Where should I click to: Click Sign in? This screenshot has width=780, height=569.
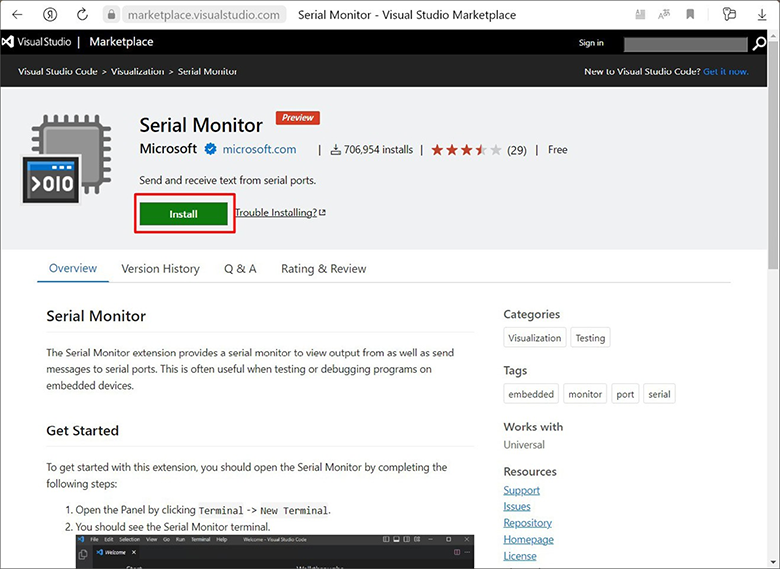[591, 43]
